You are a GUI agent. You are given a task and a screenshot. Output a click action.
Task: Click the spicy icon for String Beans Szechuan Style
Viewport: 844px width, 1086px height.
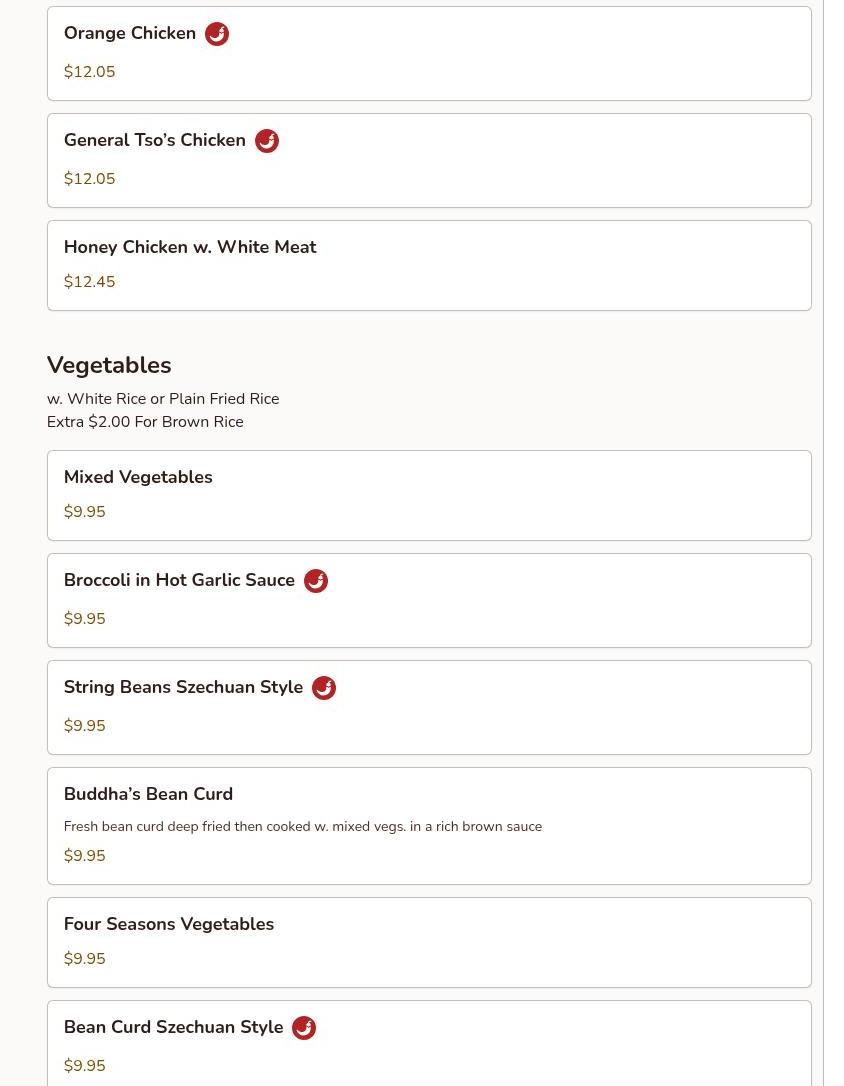[324, 688]
